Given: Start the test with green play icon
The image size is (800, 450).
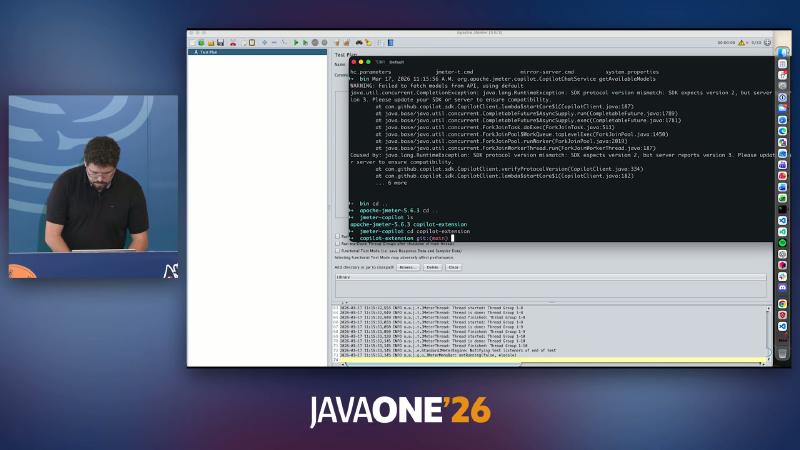Looking at the screenshot, I should click(x=296, y=43).
